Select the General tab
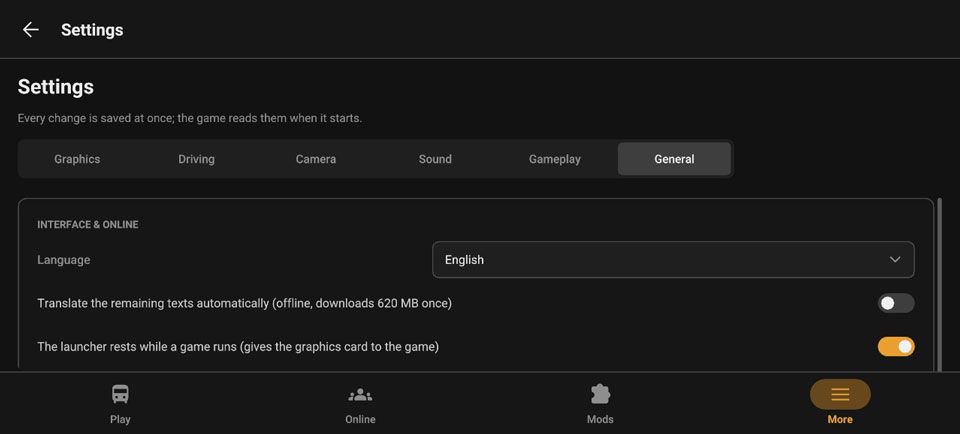The image size is (960, 434). (674, 159)
